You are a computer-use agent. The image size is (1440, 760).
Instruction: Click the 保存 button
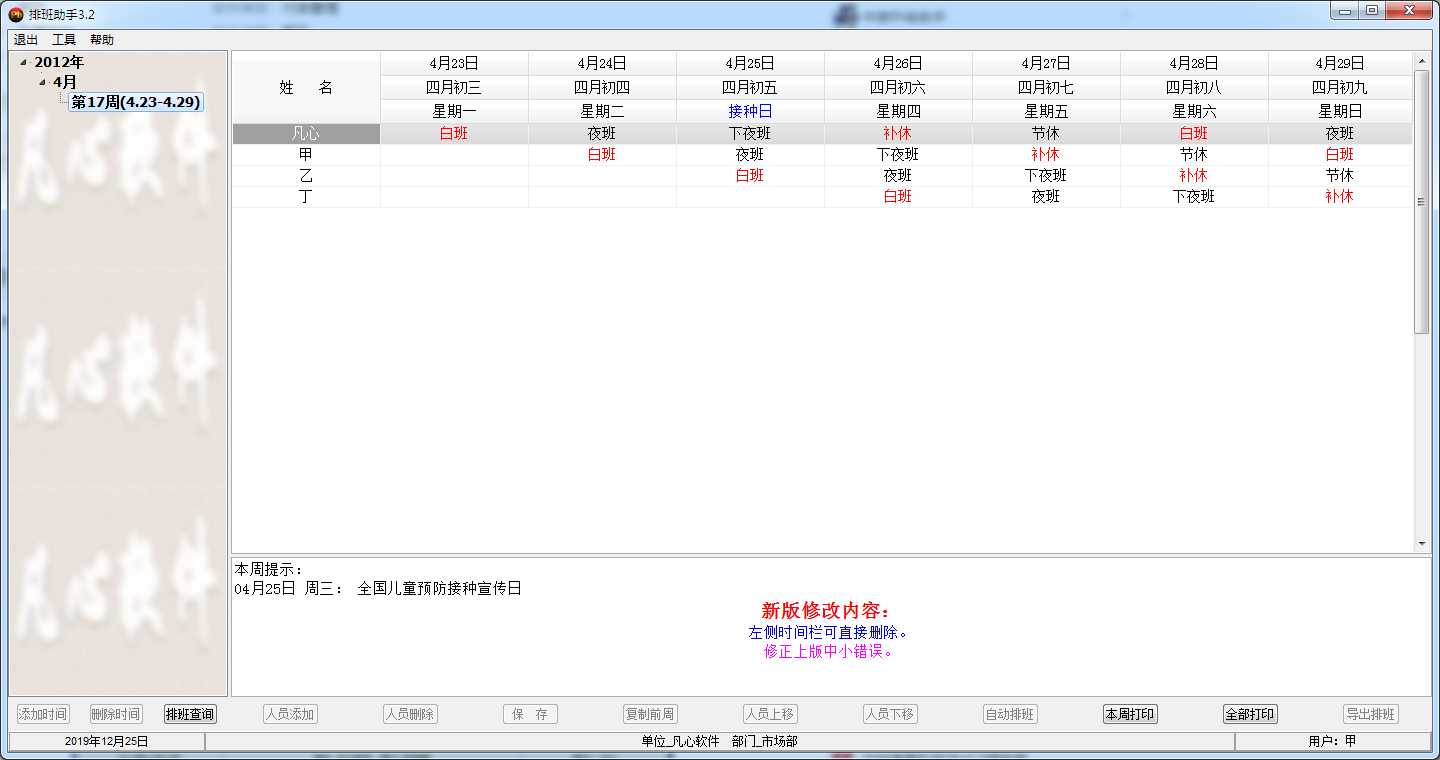(530, 714)
